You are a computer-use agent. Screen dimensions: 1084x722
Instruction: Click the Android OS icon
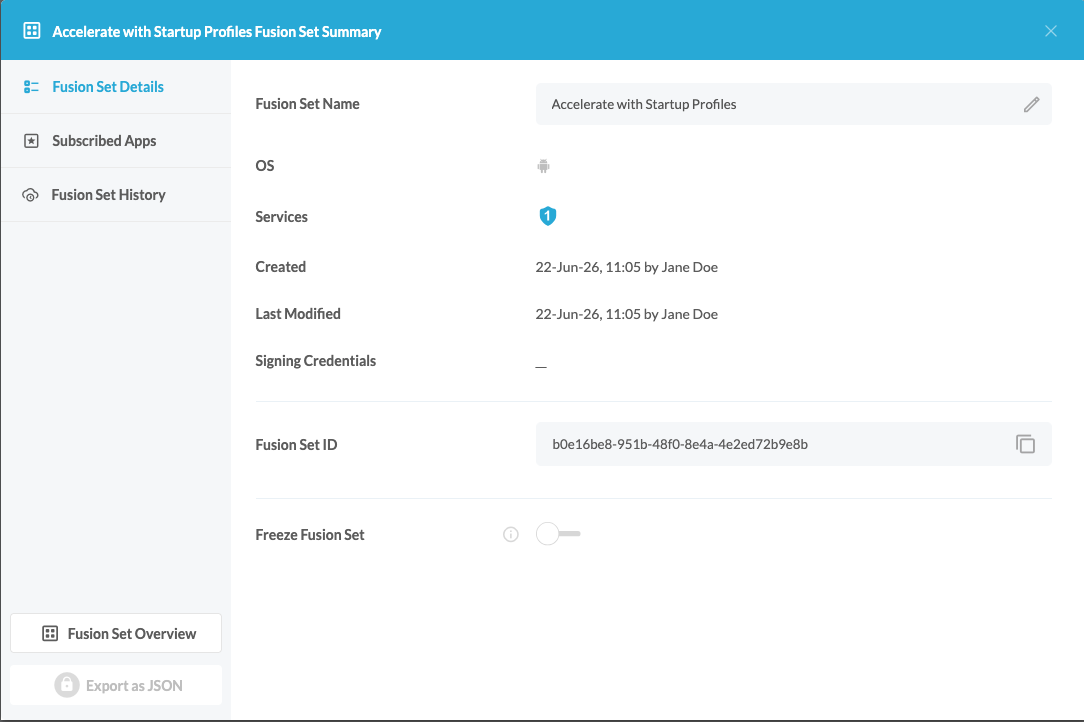click(543, 166)
